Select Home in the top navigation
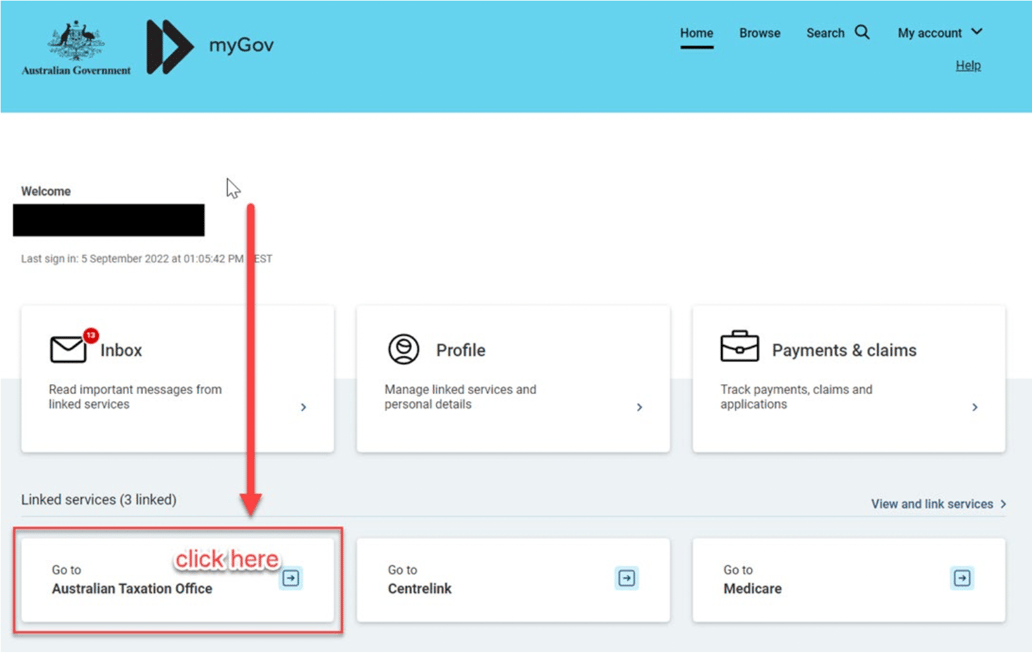The width and height of the screenshot is (1032, 654). click(696, 32)
